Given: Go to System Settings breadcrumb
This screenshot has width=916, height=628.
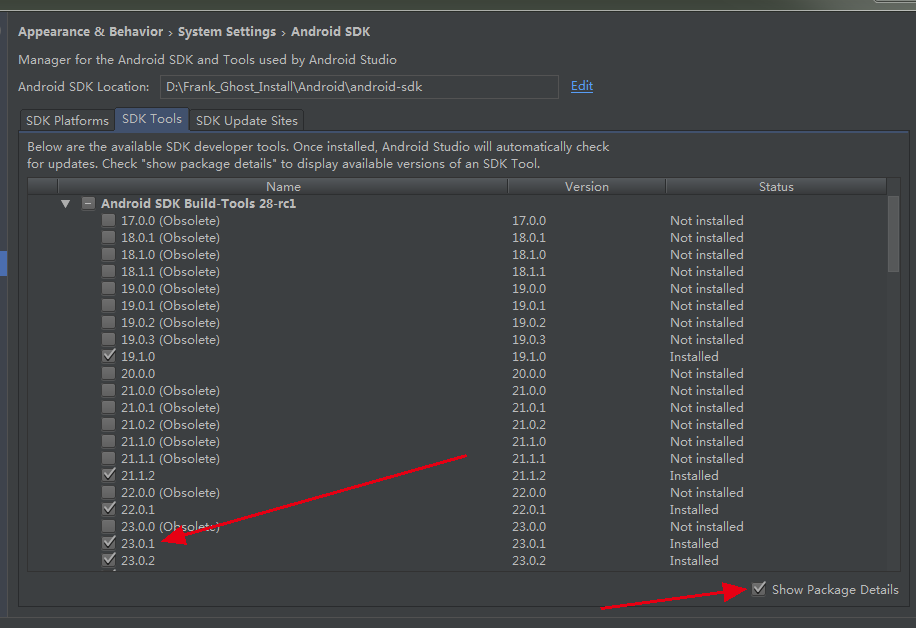Looking at the screenshot, I should 227,32.
